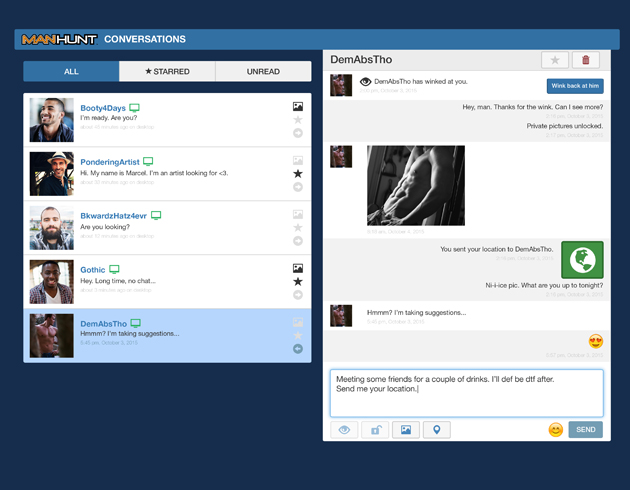This screenshot has height=490, width=630.
Task: Click into the message text box
Action: pos(466,393)
